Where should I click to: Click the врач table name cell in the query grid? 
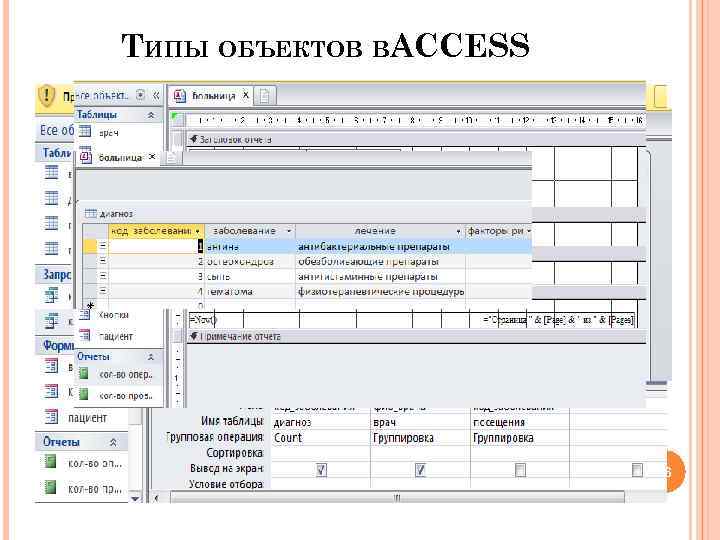click(420, 422)
